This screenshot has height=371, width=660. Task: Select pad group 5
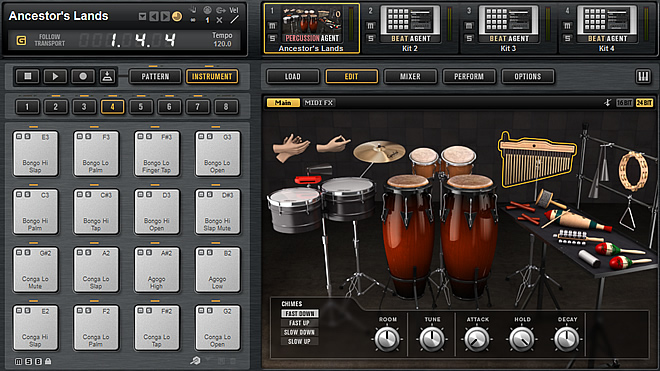pyautogui.click(x=141, y=107)
